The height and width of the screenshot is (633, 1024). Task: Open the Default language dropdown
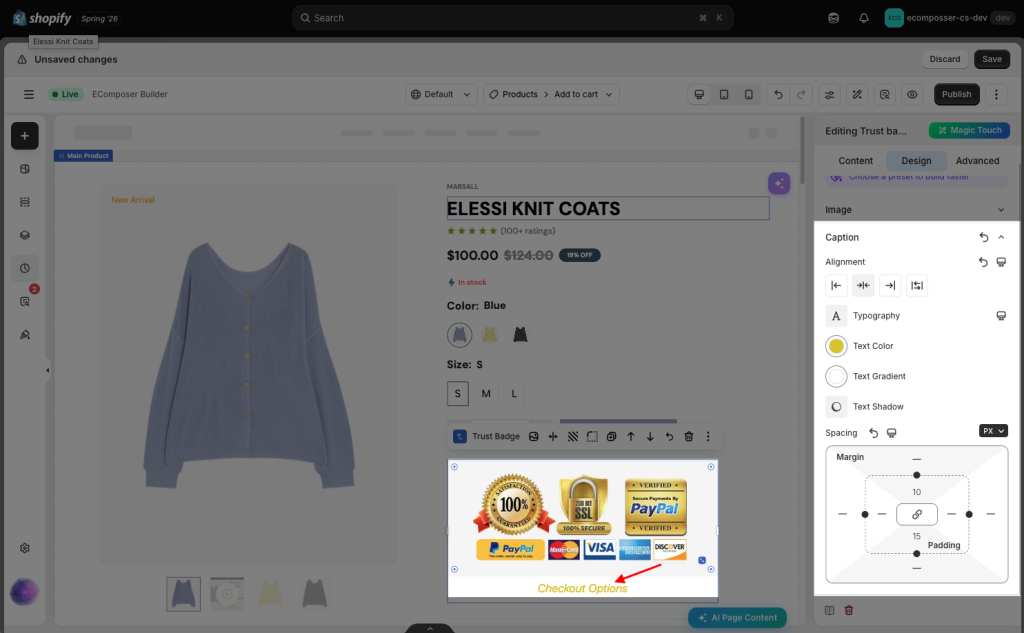tap(441, 94)
